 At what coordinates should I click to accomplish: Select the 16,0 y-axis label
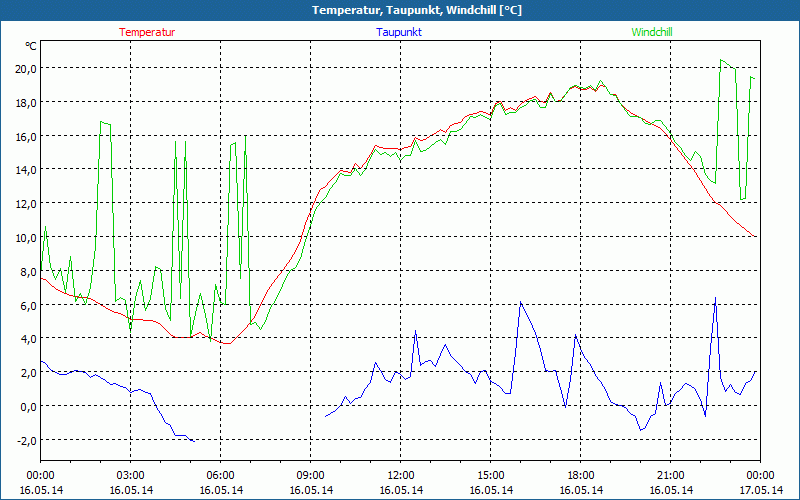point(26,136)
